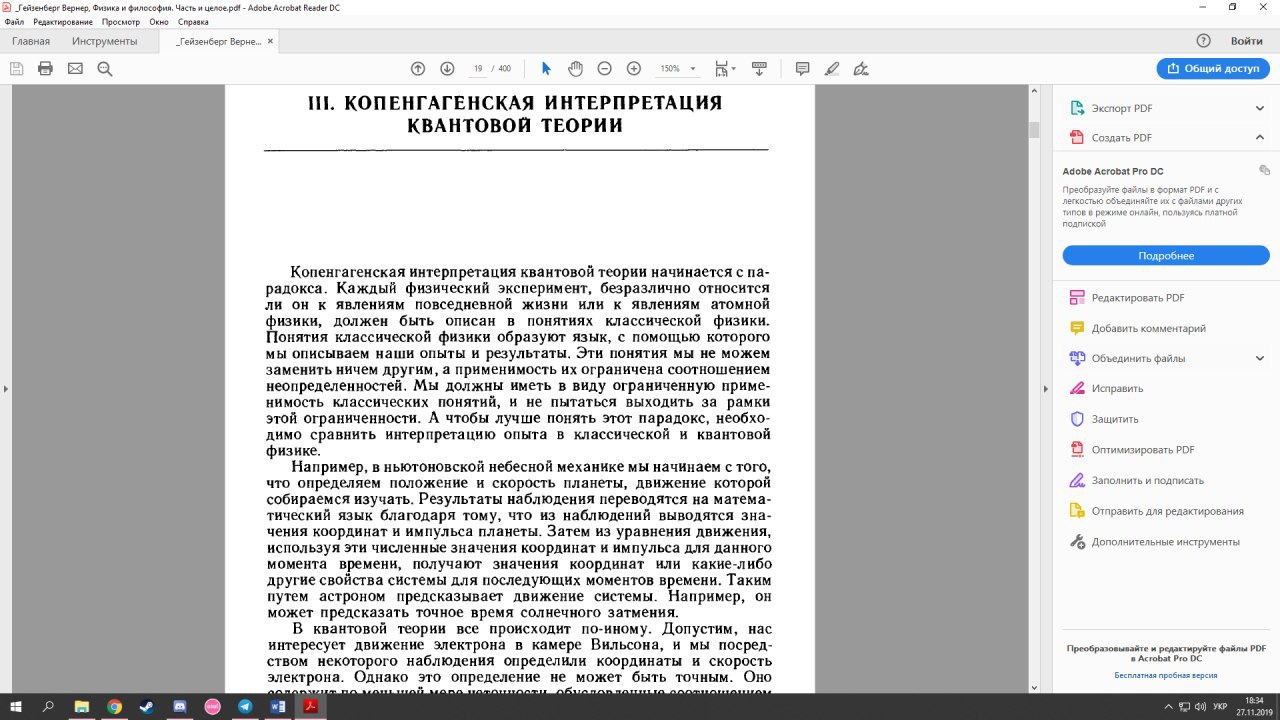
Task: Open Telegram from the taskbar
Action: pyautogui.click(x=245, y=706)
